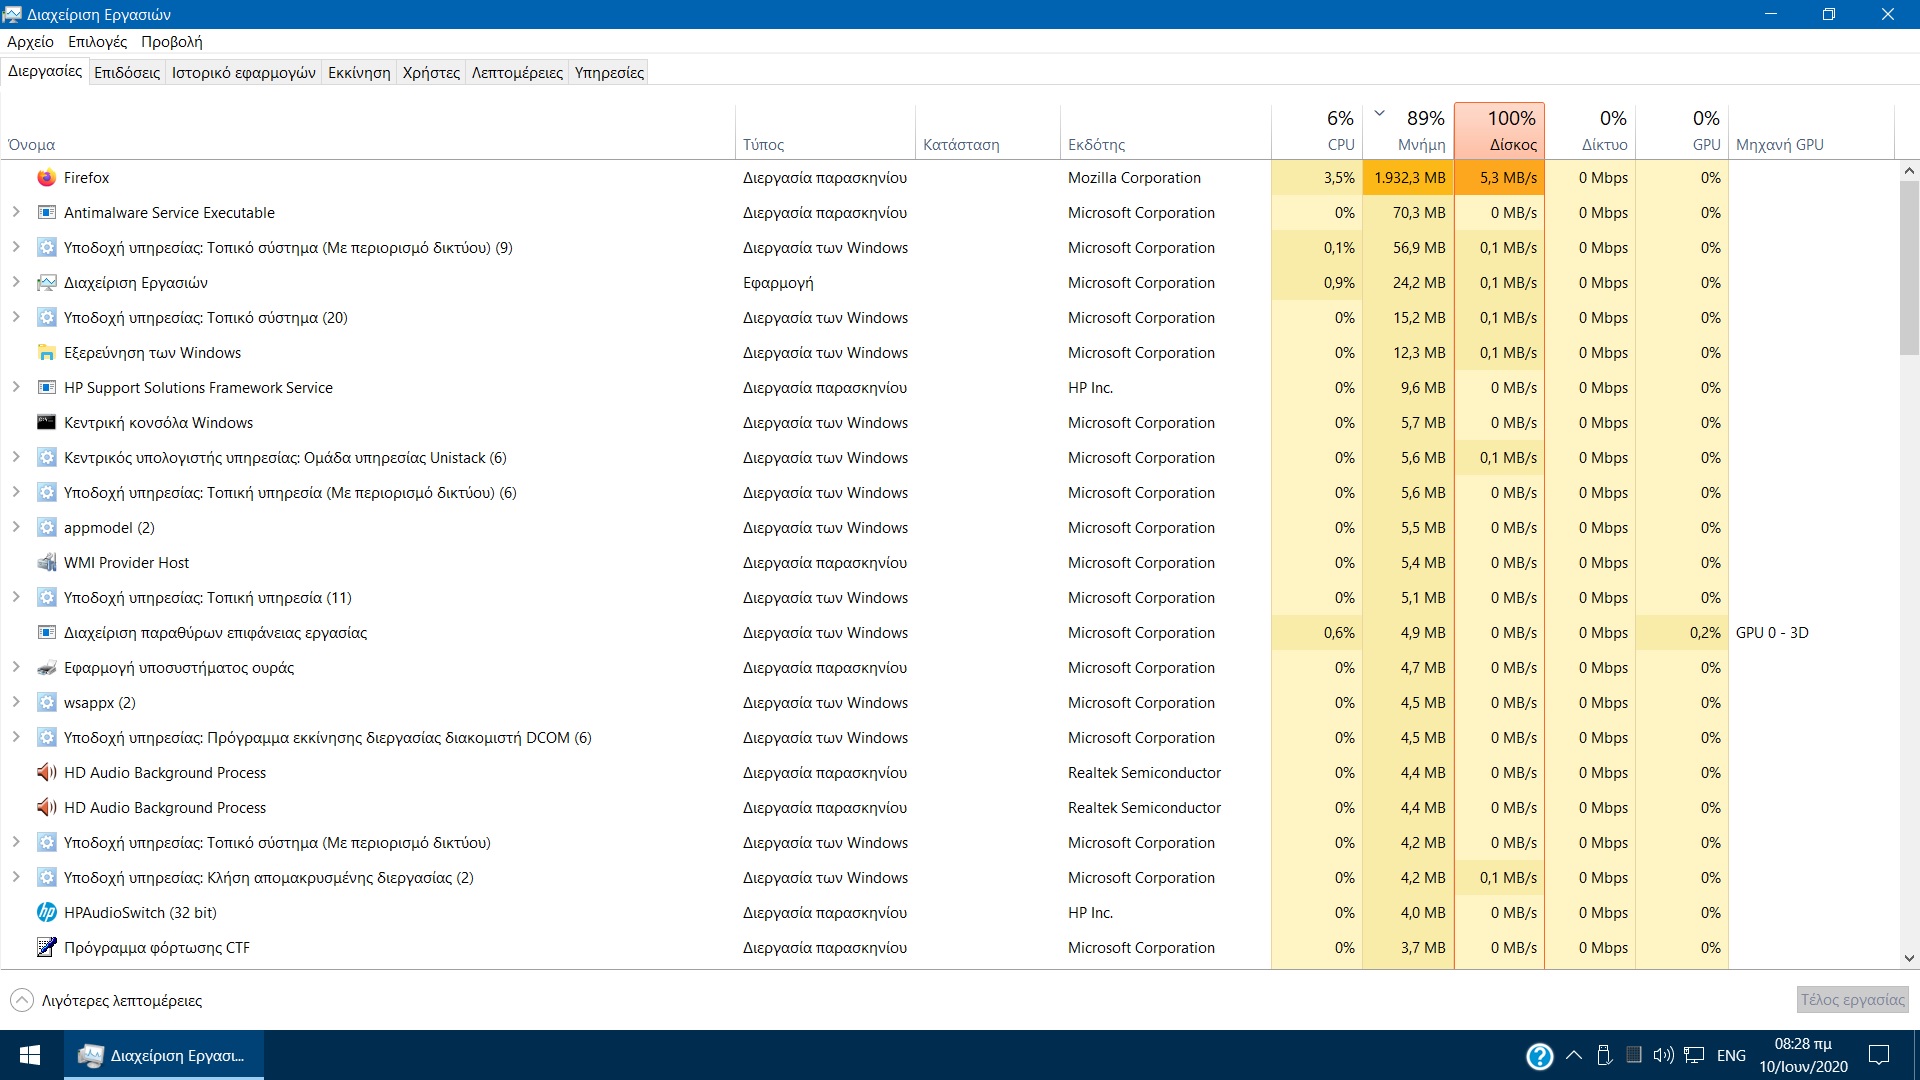
Task: Sort by the Μνήμη column header
Action: click(x=1408, y=131)
